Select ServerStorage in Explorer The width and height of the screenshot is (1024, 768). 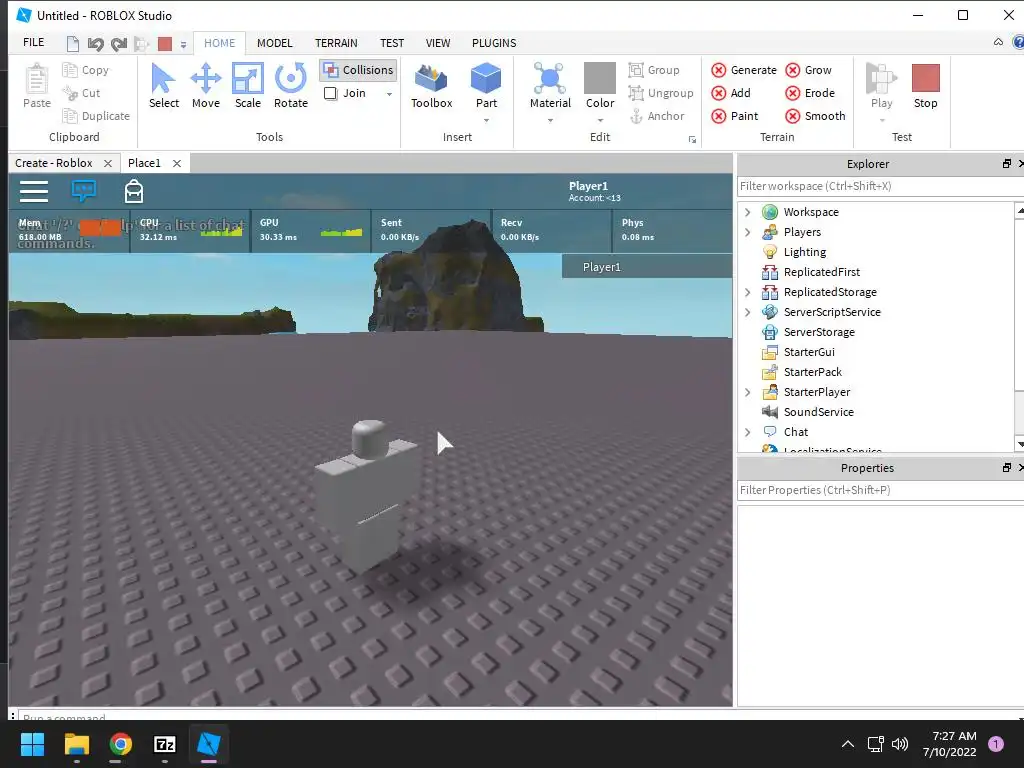tap(819, 332)
